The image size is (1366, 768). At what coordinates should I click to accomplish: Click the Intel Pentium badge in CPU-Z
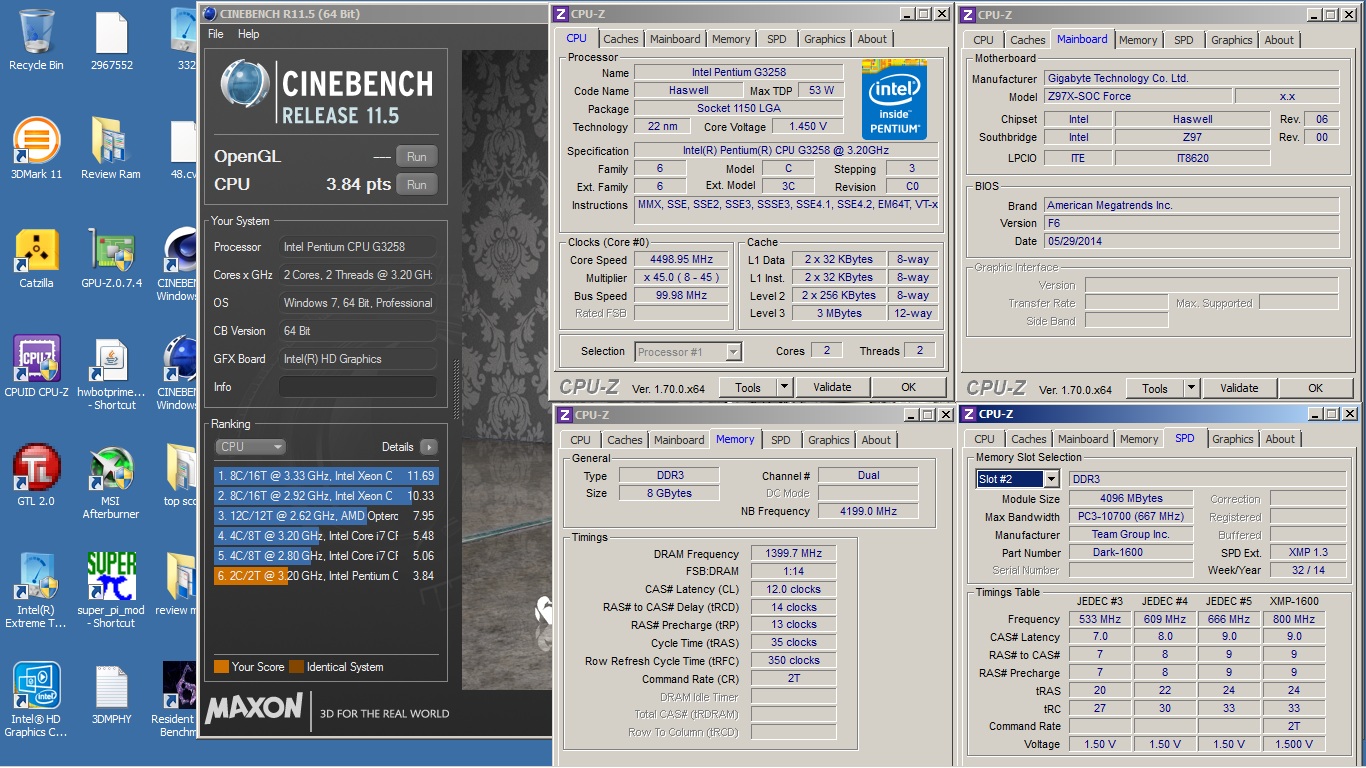894,100
